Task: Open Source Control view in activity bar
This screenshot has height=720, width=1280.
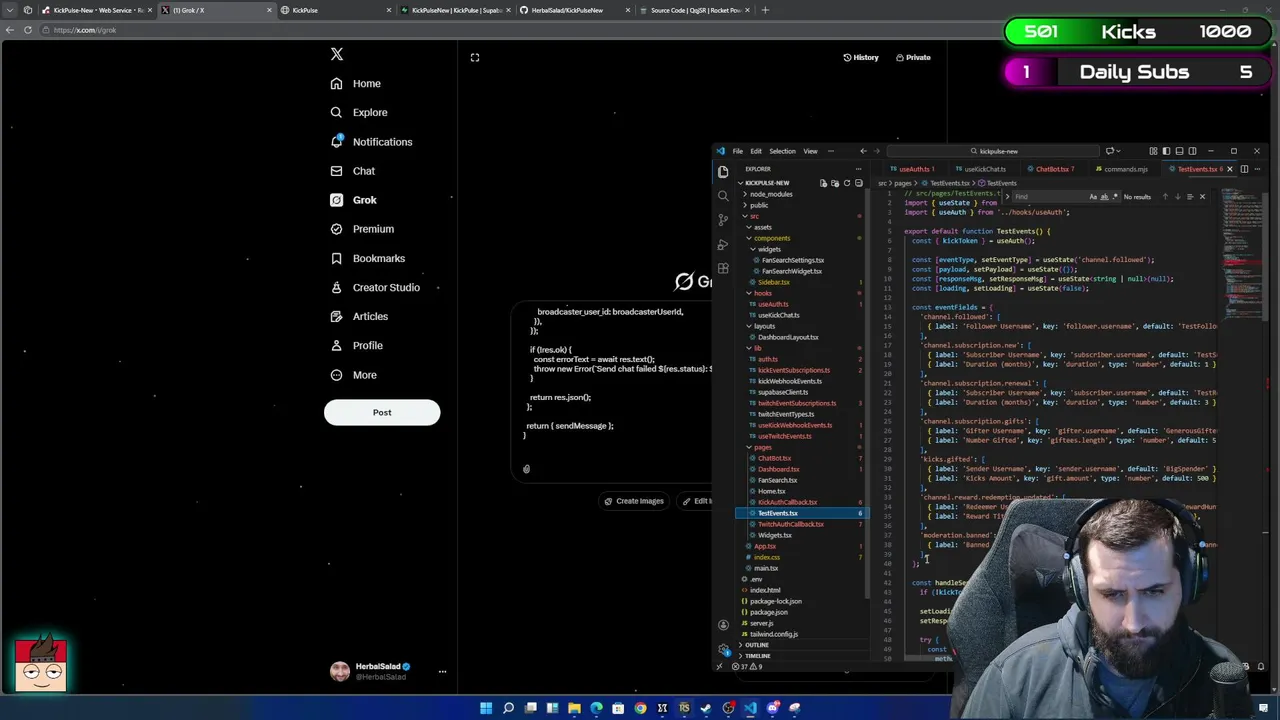Action: tap(723, 220)
